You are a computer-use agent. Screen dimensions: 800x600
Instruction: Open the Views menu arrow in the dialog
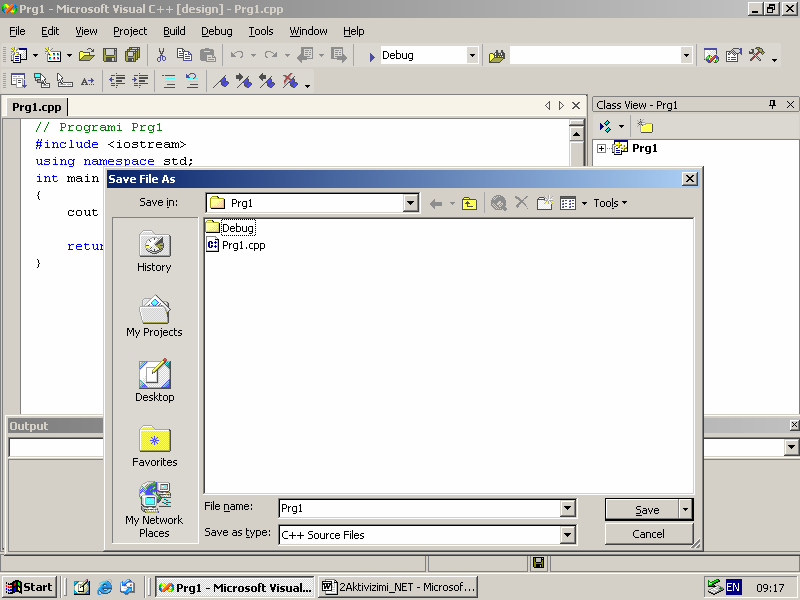pos(585,204)
